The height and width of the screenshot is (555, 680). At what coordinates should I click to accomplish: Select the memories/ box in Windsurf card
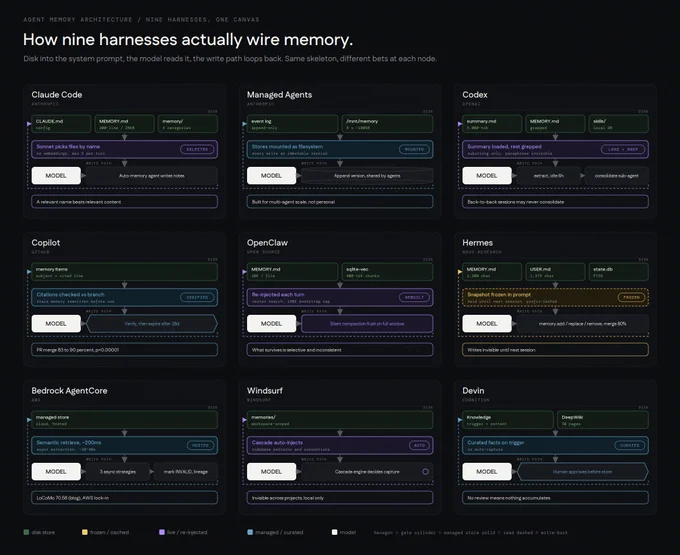(340, 420)
